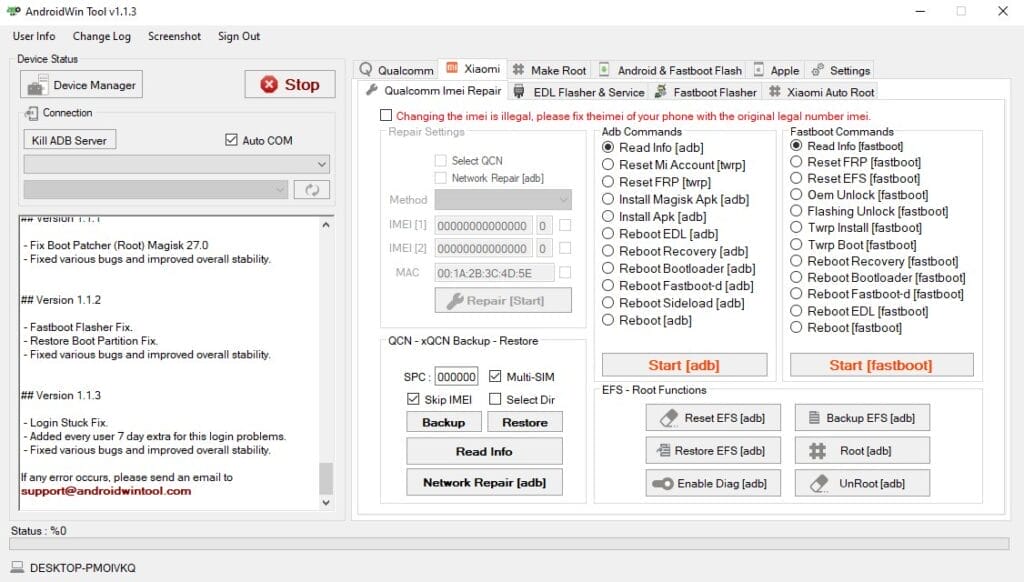Open the Change Log menu
This screenshot has width=1024, height=582.
coord(101,36)
